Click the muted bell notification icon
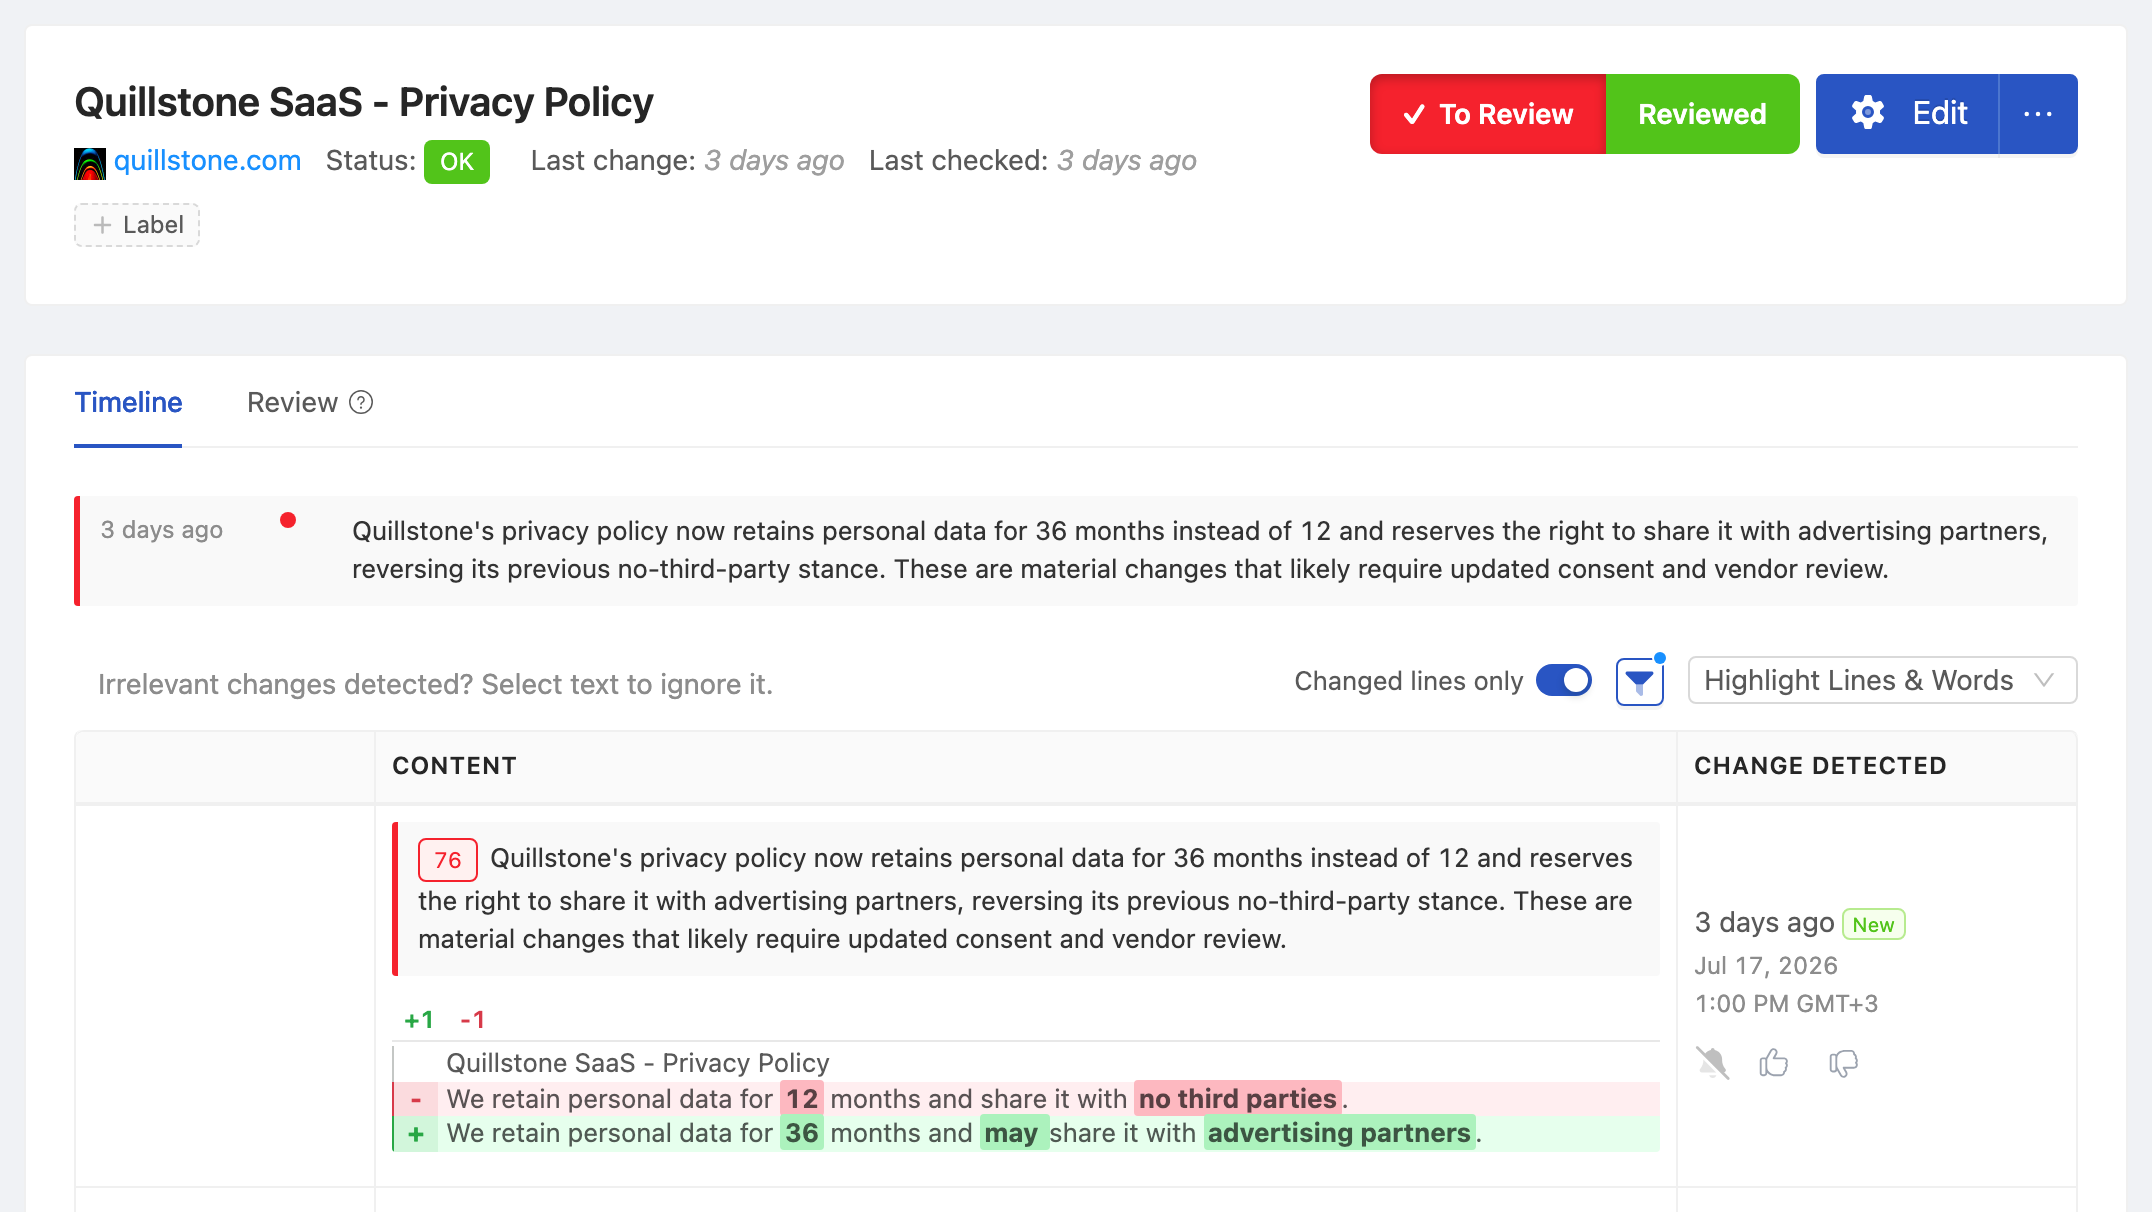Viewport: 2152px width, 1212px height. tap(1712, 1062)
